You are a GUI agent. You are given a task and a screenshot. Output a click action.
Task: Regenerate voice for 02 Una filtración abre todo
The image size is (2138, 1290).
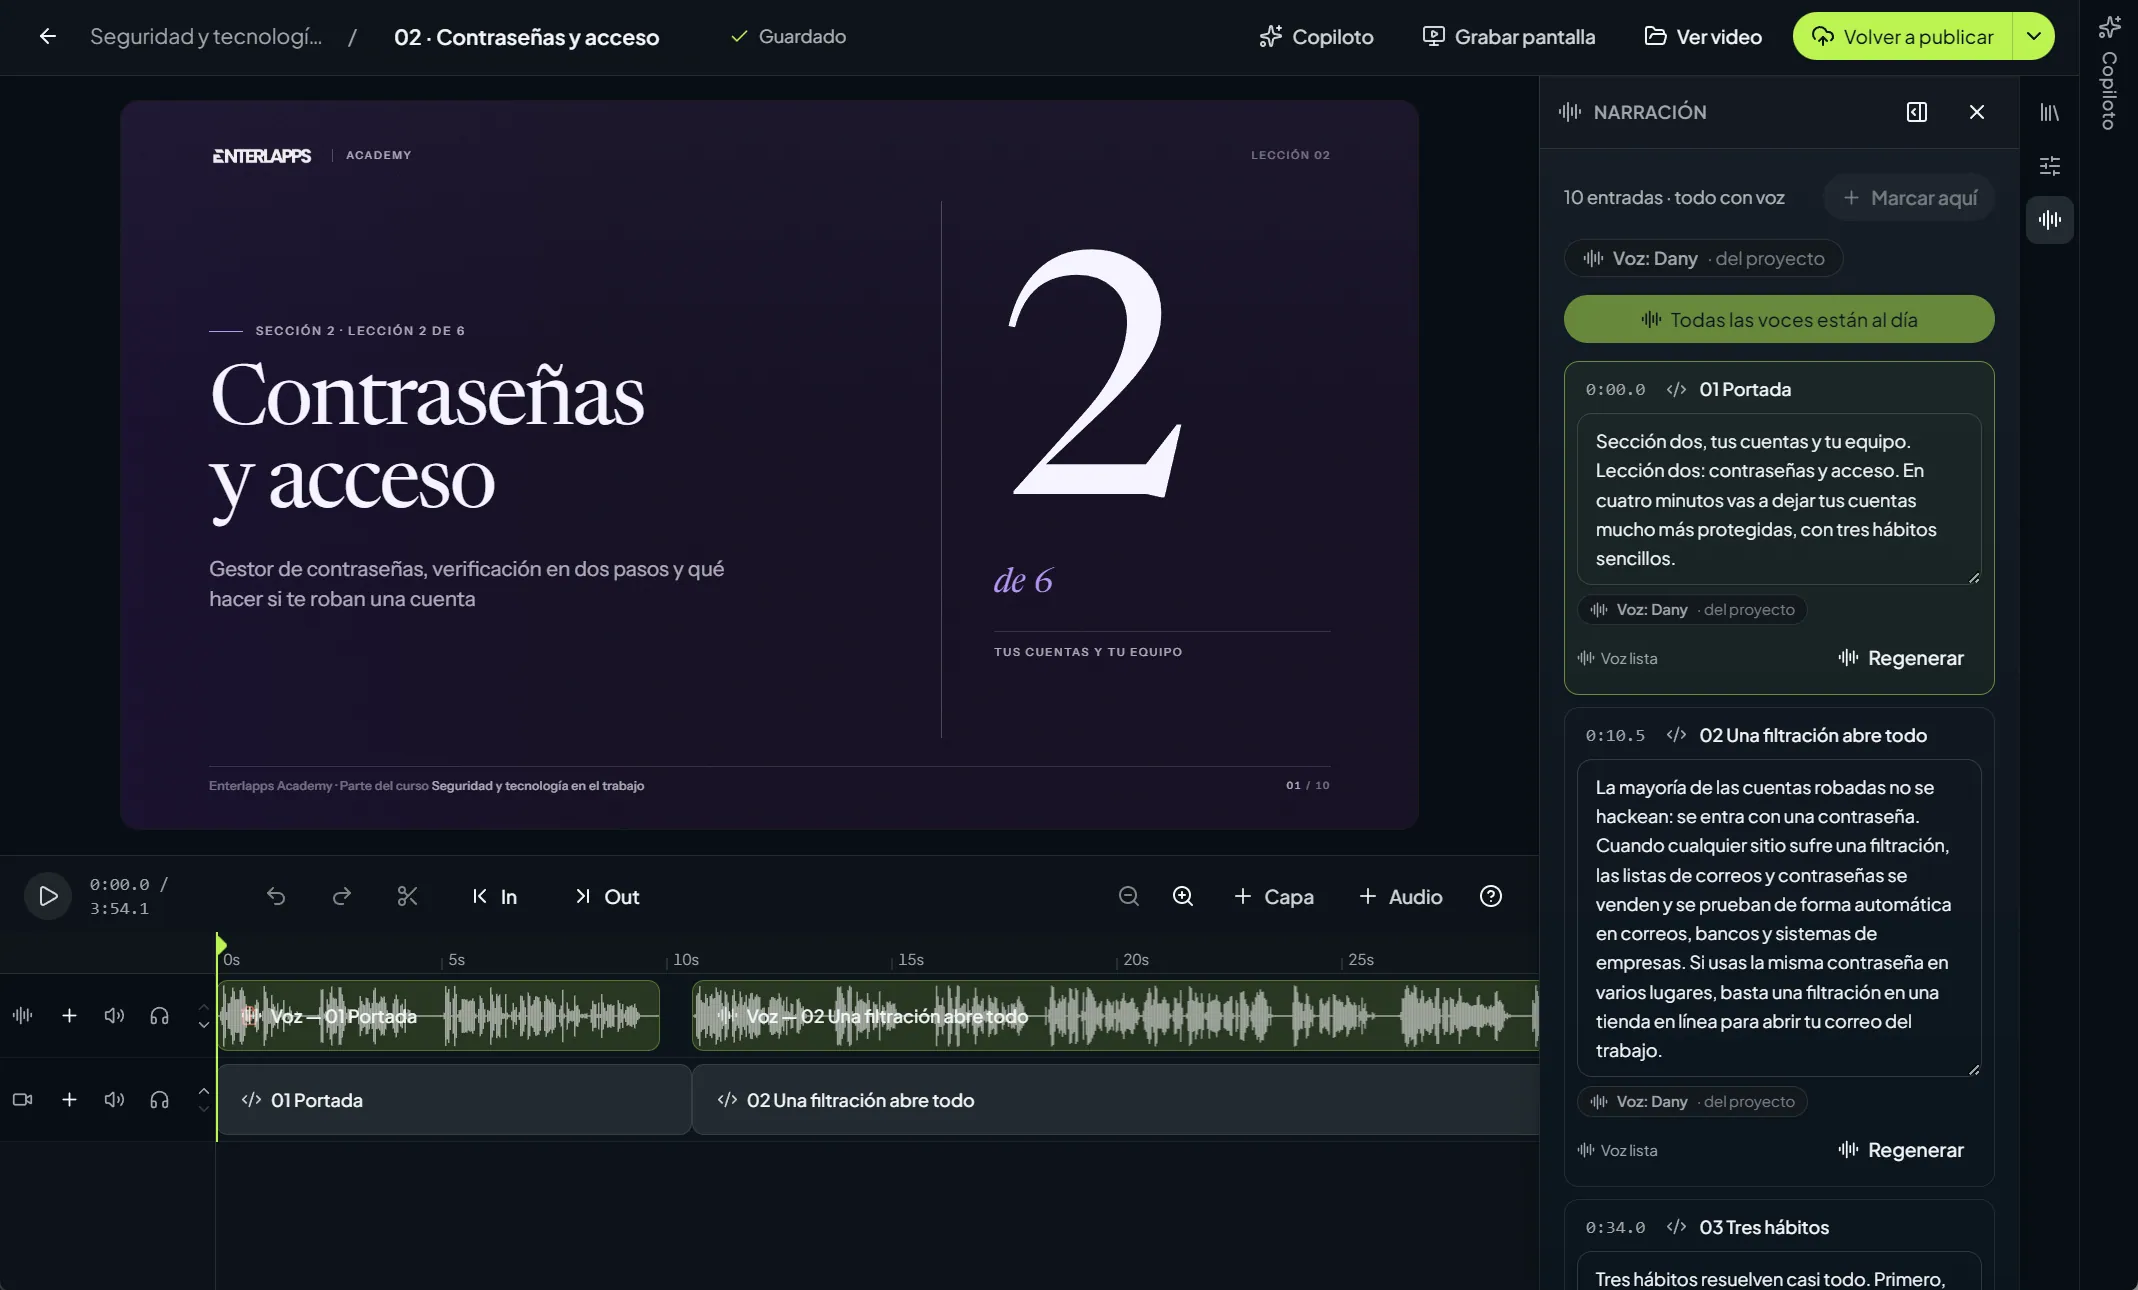[x=1901, y=1150]
